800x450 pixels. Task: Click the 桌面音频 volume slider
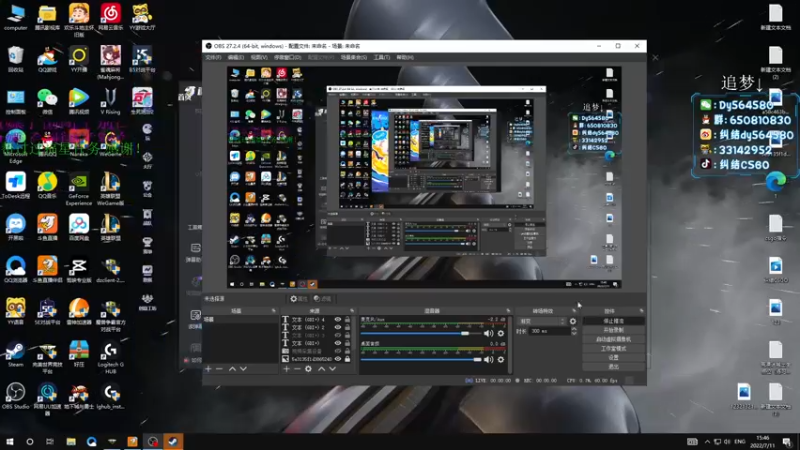421,359
